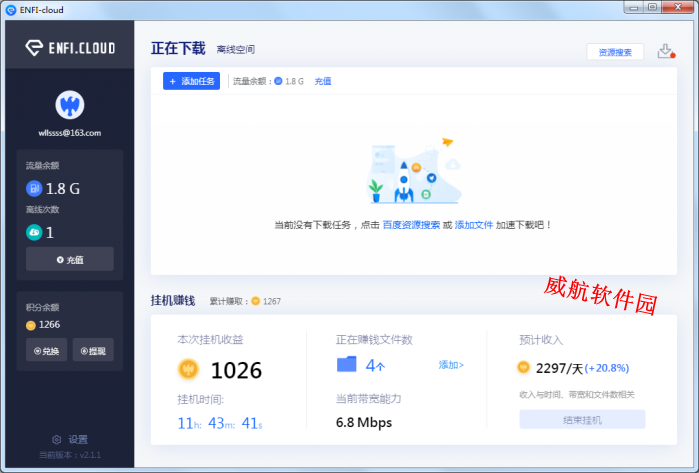Screen dimensions: 699x473
Task: Open the 百度资源搜索 link
Action: [411, 225]
